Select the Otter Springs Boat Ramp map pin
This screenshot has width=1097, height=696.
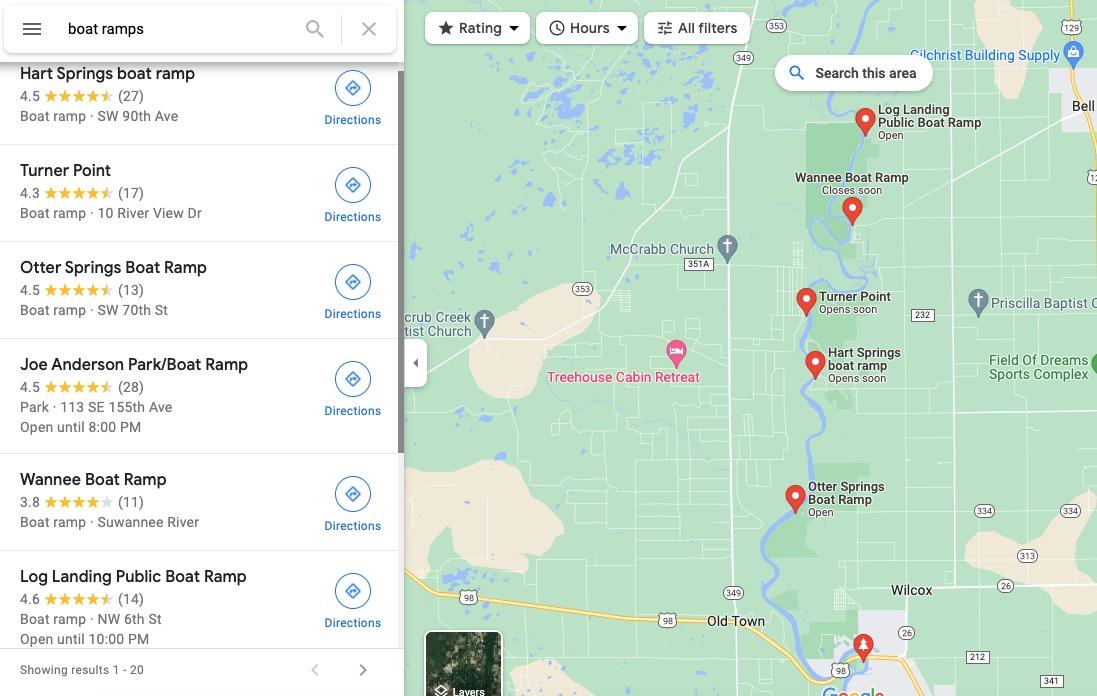click(x=795, y=498)
